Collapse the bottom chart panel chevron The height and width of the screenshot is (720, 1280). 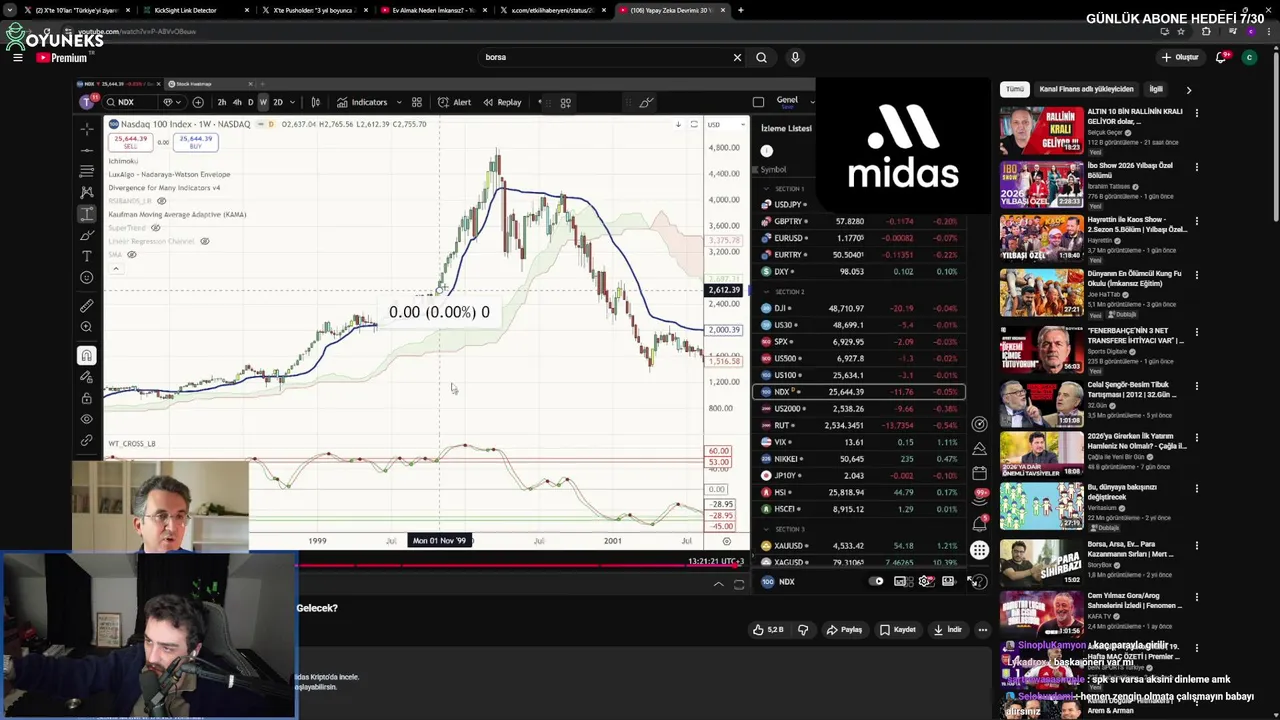pos(718,584)
